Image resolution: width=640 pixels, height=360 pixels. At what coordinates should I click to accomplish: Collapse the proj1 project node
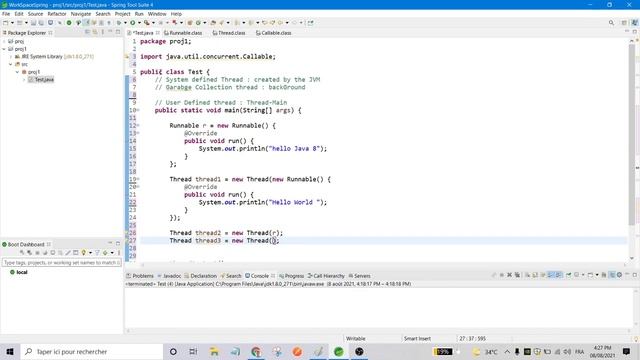(x=4, y=49)
